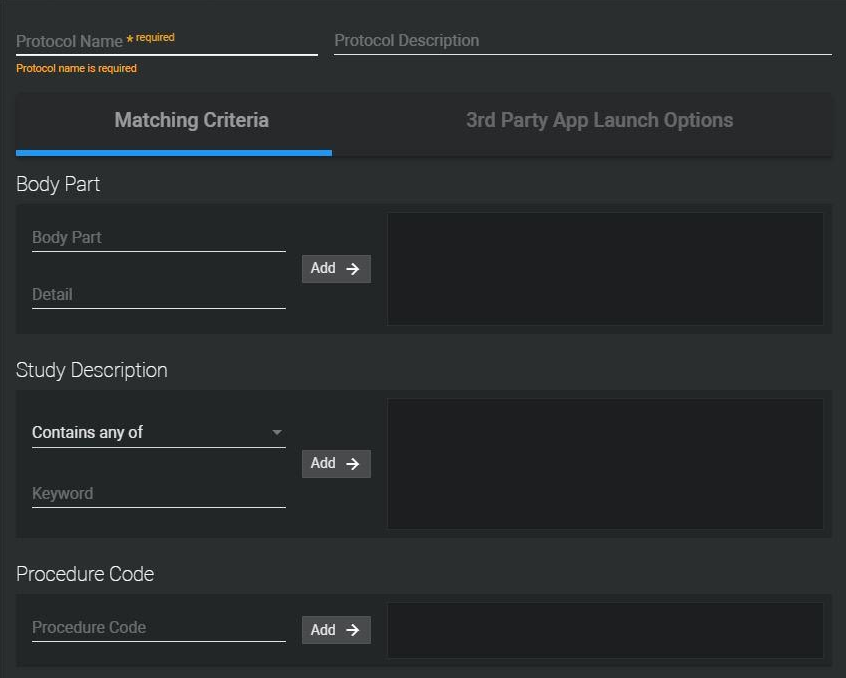Click the empty Procedure Code list box
Image resolution: width=846 pixels, height=678 pixels.
click(605, 630)
